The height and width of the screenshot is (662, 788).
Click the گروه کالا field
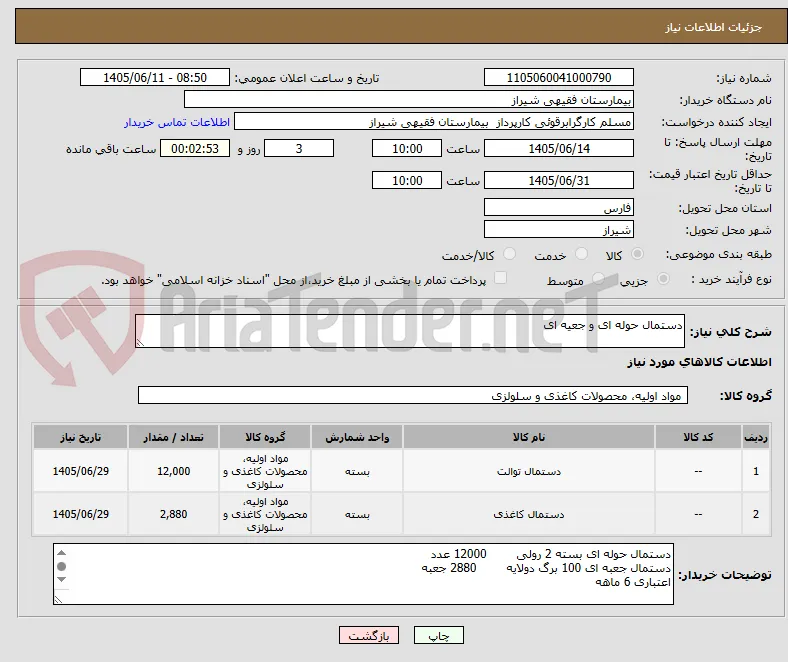(413, 395)
